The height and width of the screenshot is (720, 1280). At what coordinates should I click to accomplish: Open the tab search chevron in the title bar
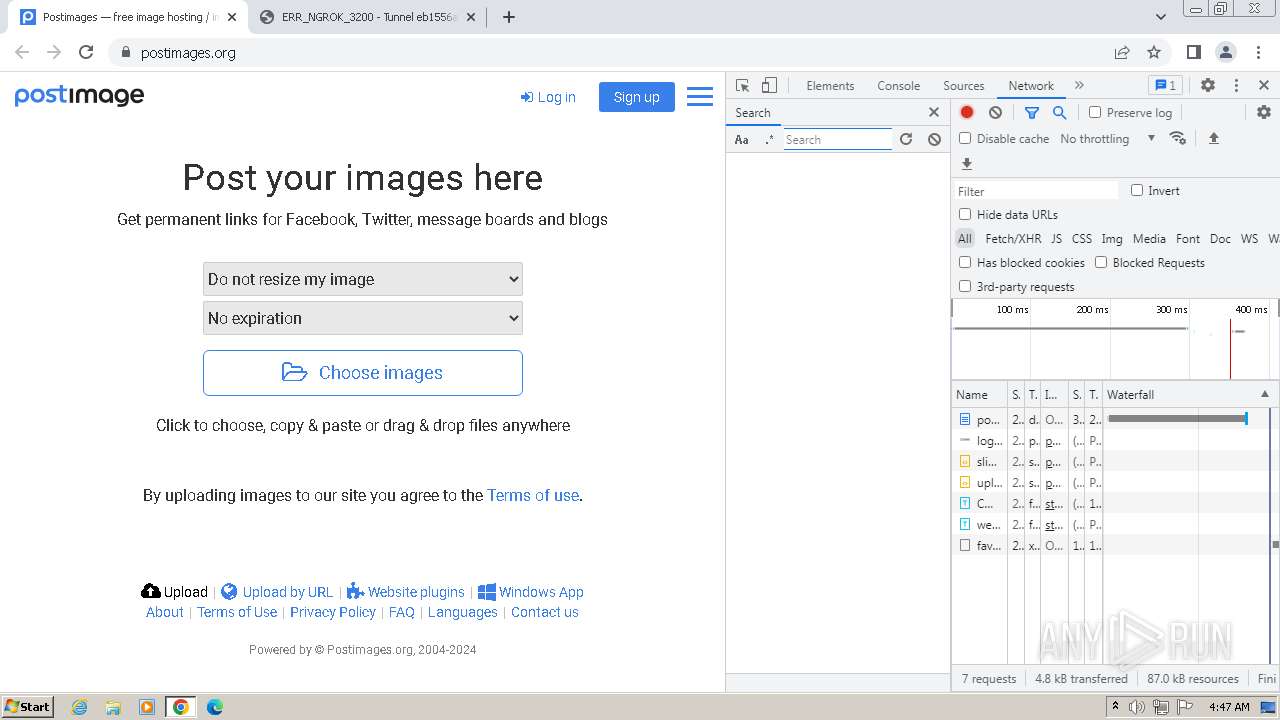click(x=1161, y=17)
